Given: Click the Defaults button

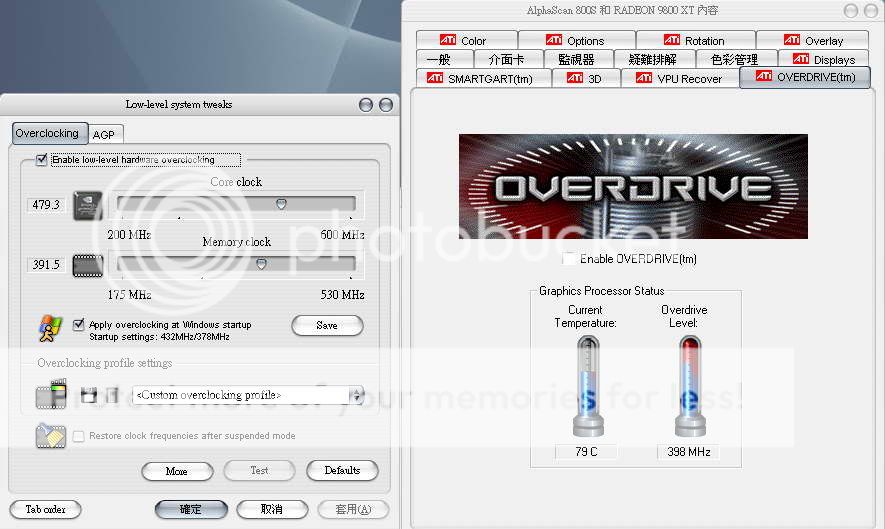Looking at the screenshot, I should tap(342, 470).
